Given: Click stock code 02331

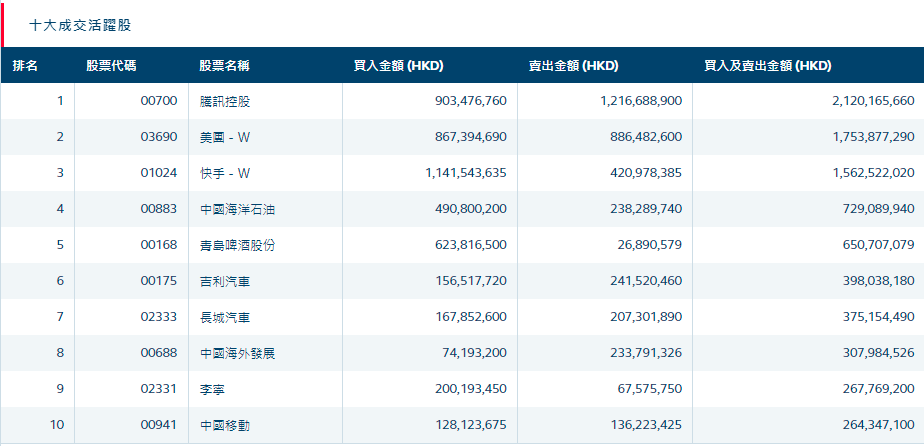Looking at the screenshot, I should point(159,389).
